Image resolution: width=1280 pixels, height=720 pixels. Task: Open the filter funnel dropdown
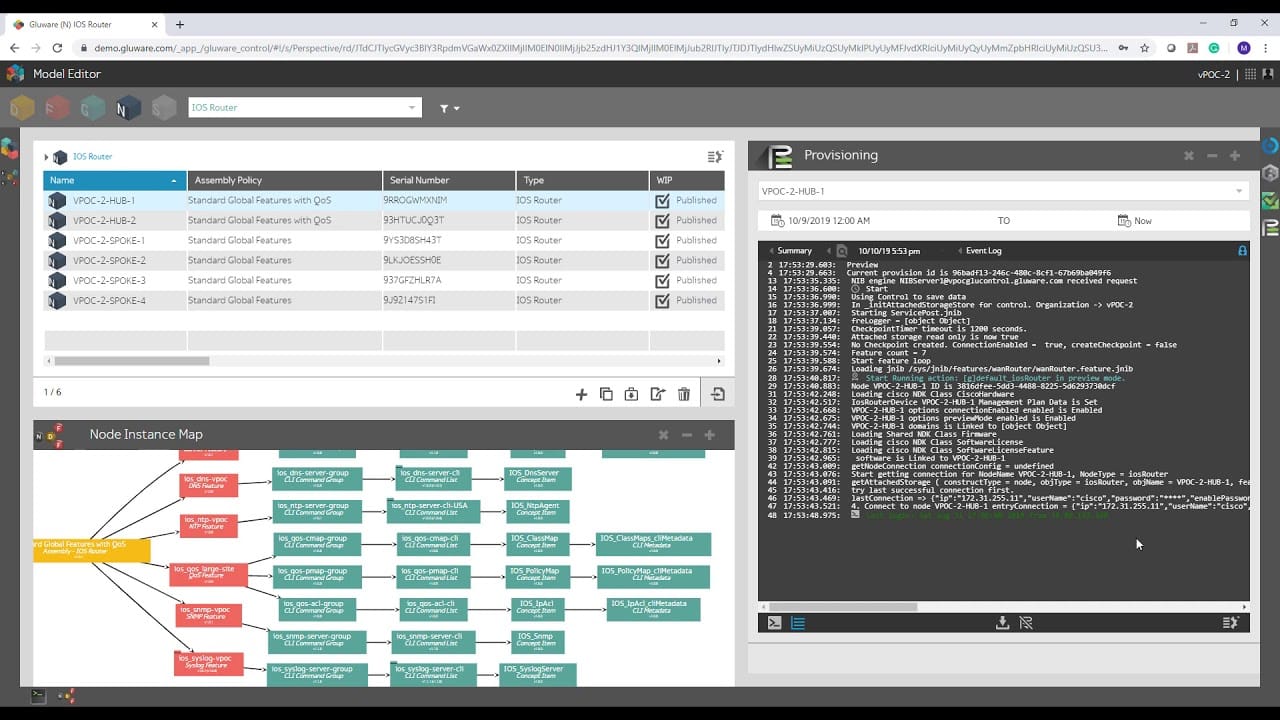(x=449, y=108)
